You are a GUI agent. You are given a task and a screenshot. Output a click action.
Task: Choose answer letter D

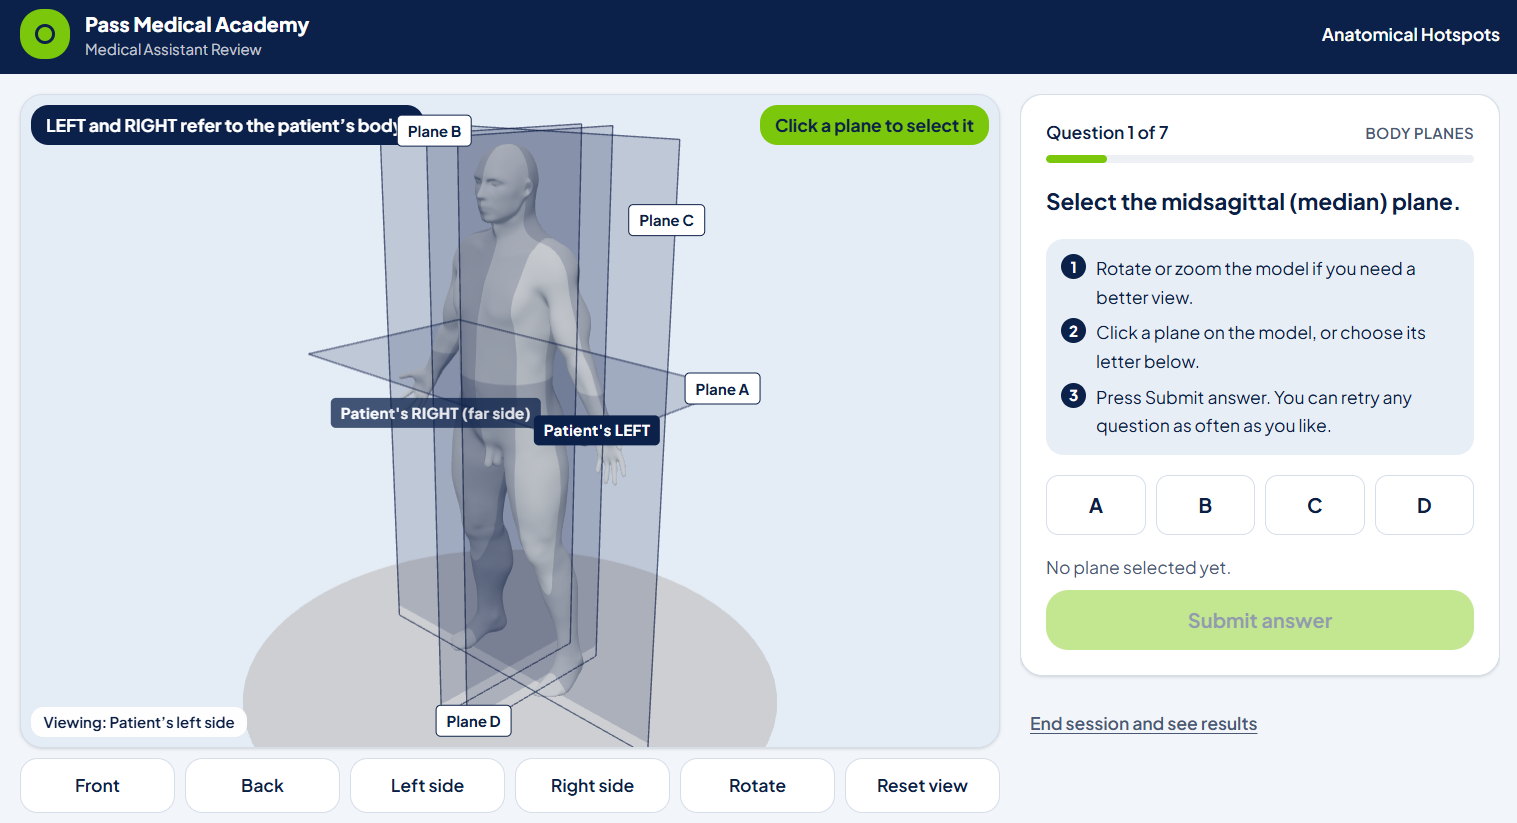1424,505
